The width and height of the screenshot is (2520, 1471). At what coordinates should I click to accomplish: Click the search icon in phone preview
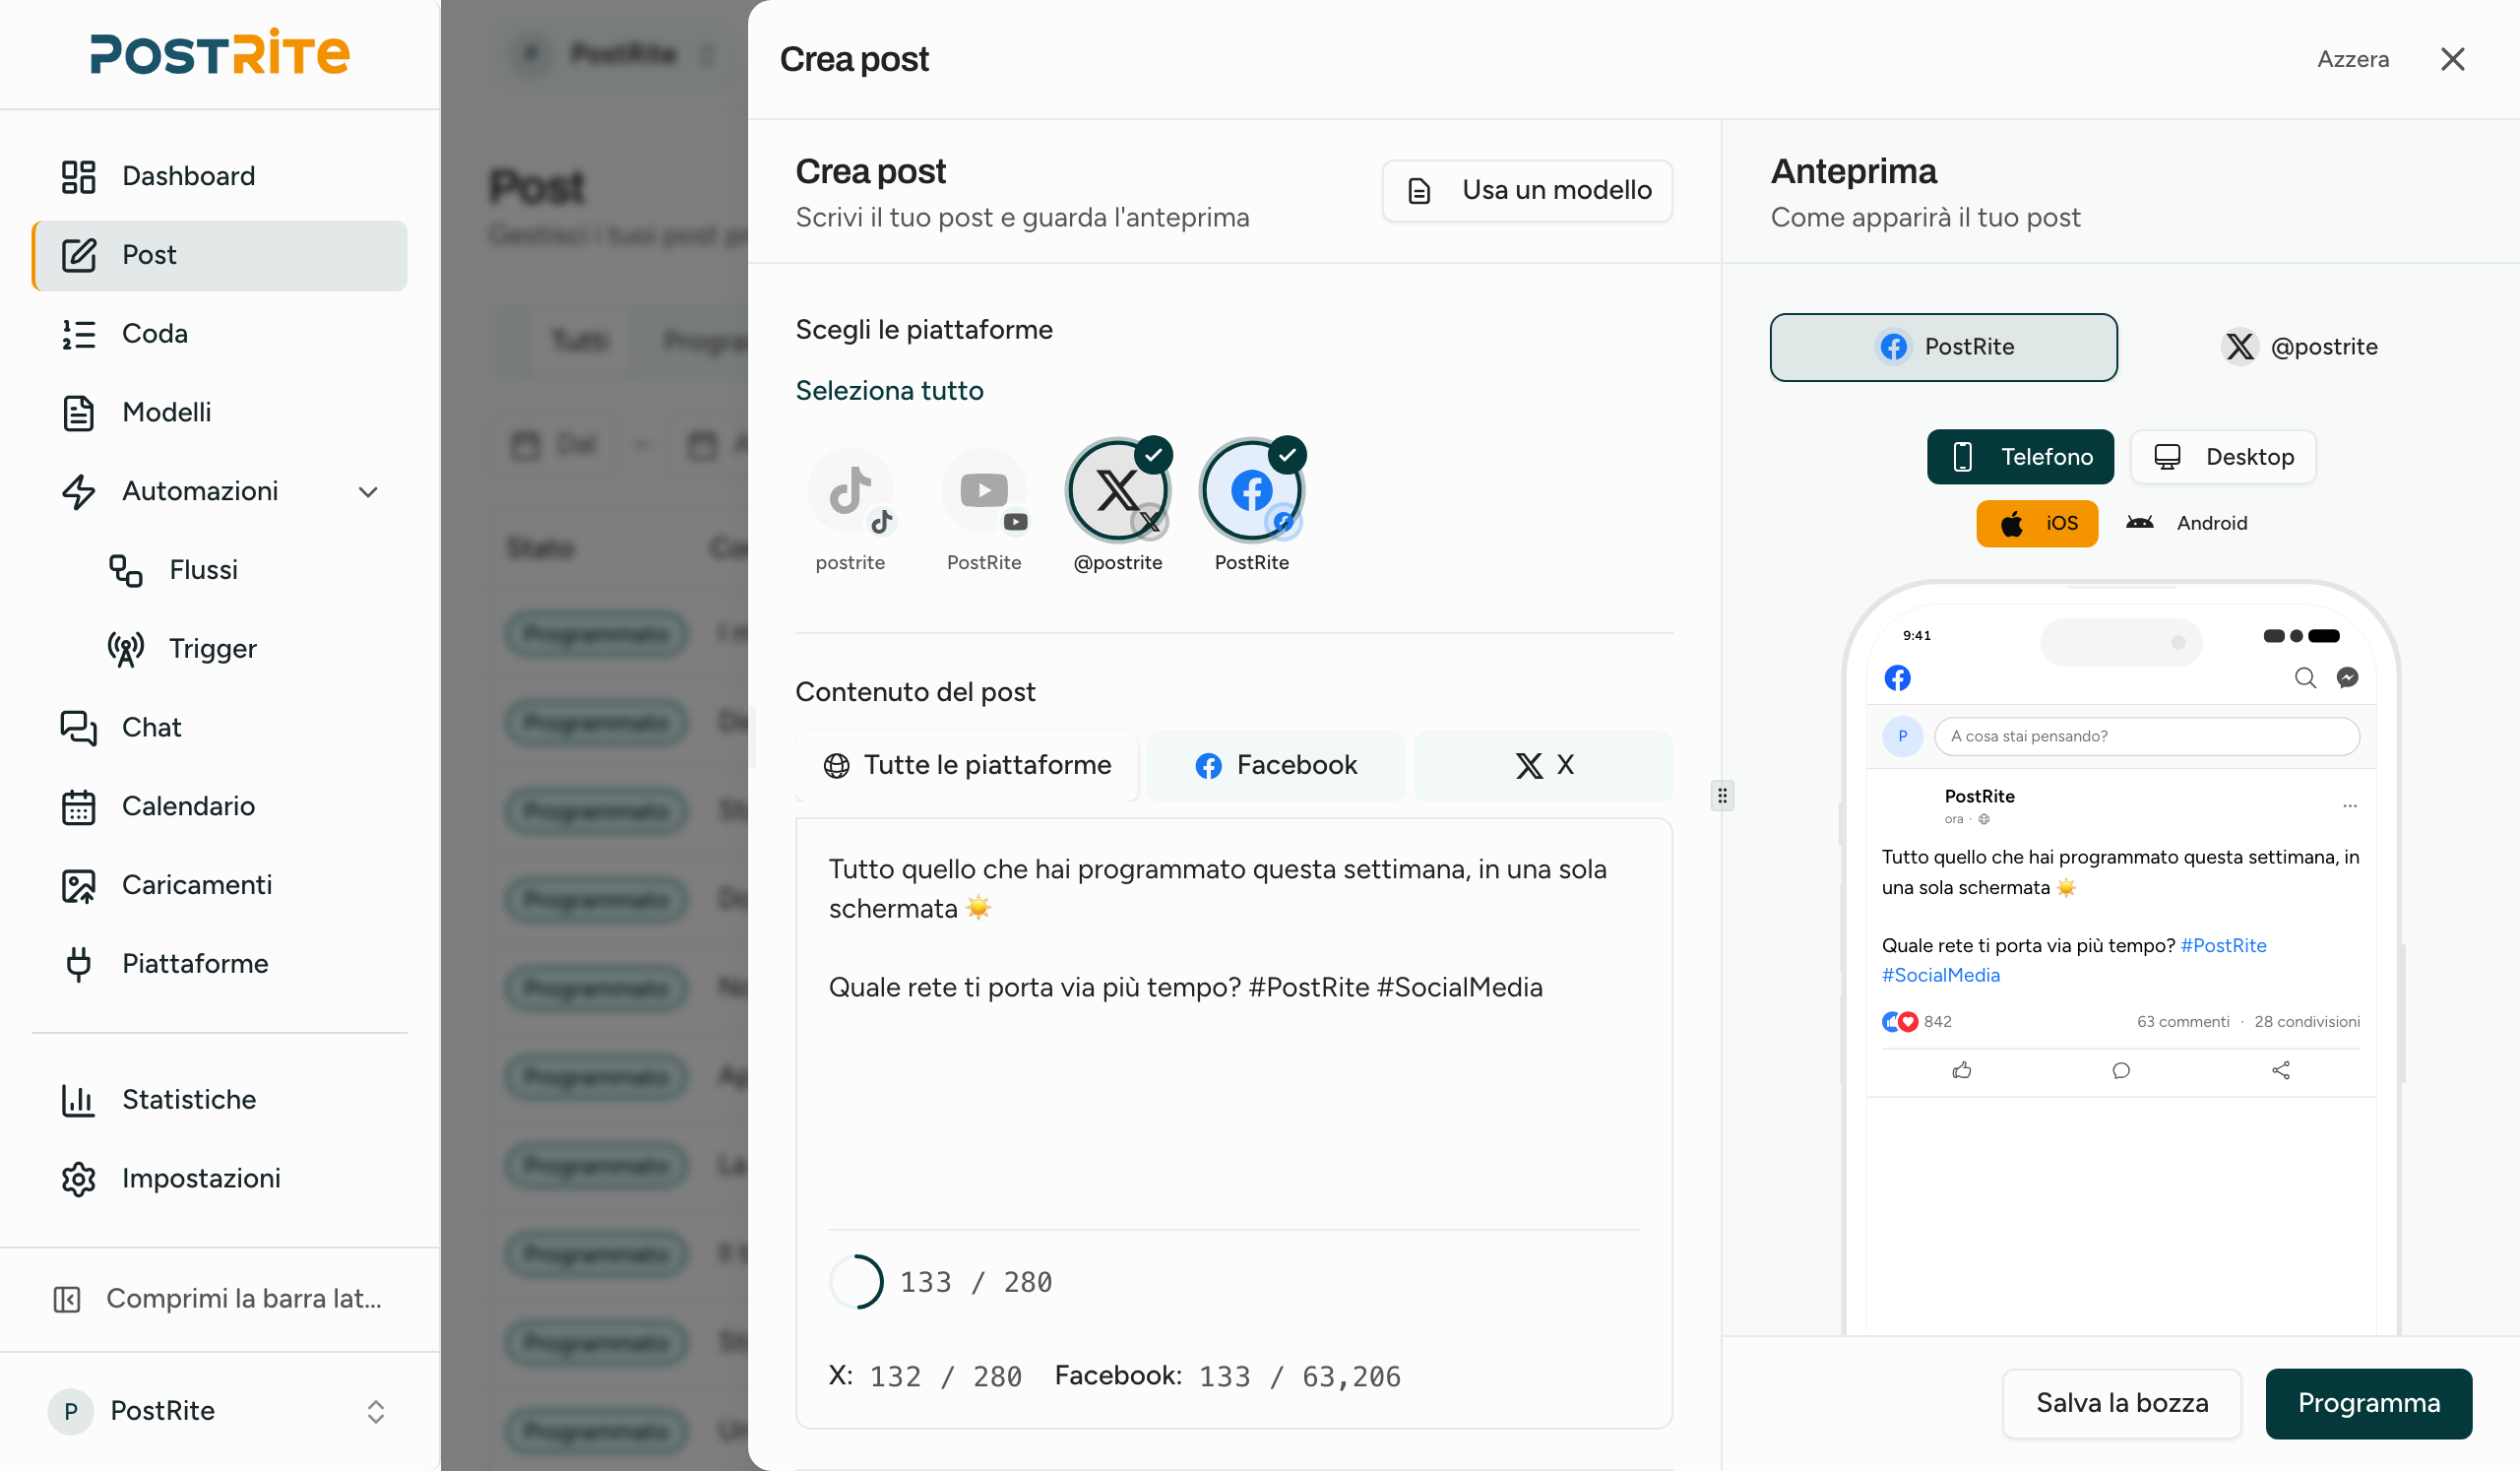[x=2305, y=678]
